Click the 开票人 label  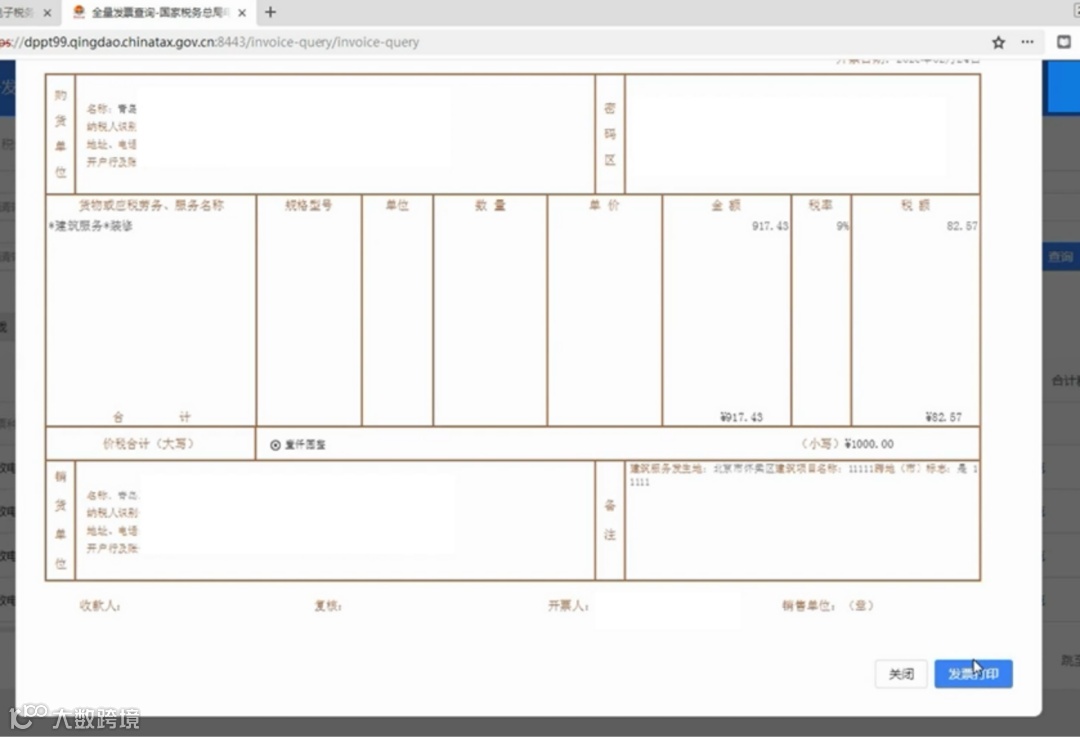(568, 606)
